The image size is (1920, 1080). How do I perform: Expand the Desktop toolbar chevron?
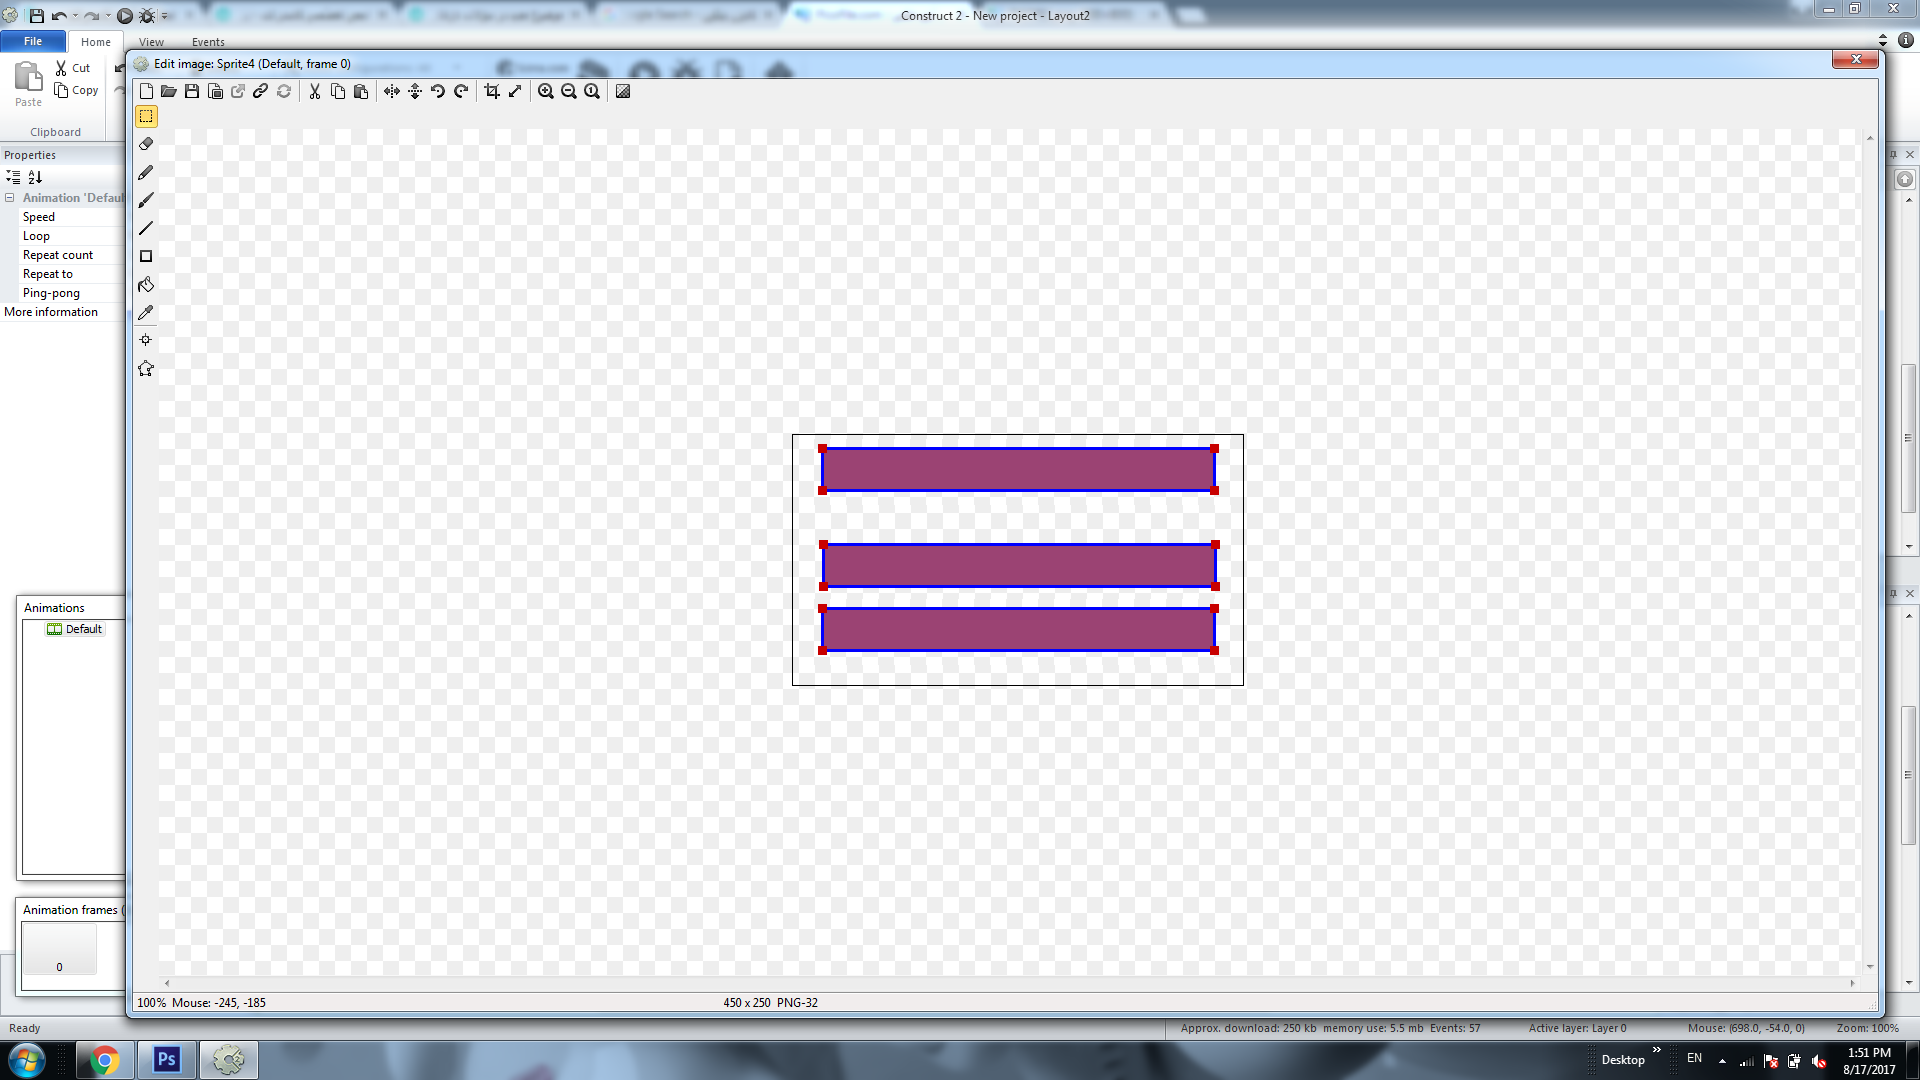pos(1657,1050)
